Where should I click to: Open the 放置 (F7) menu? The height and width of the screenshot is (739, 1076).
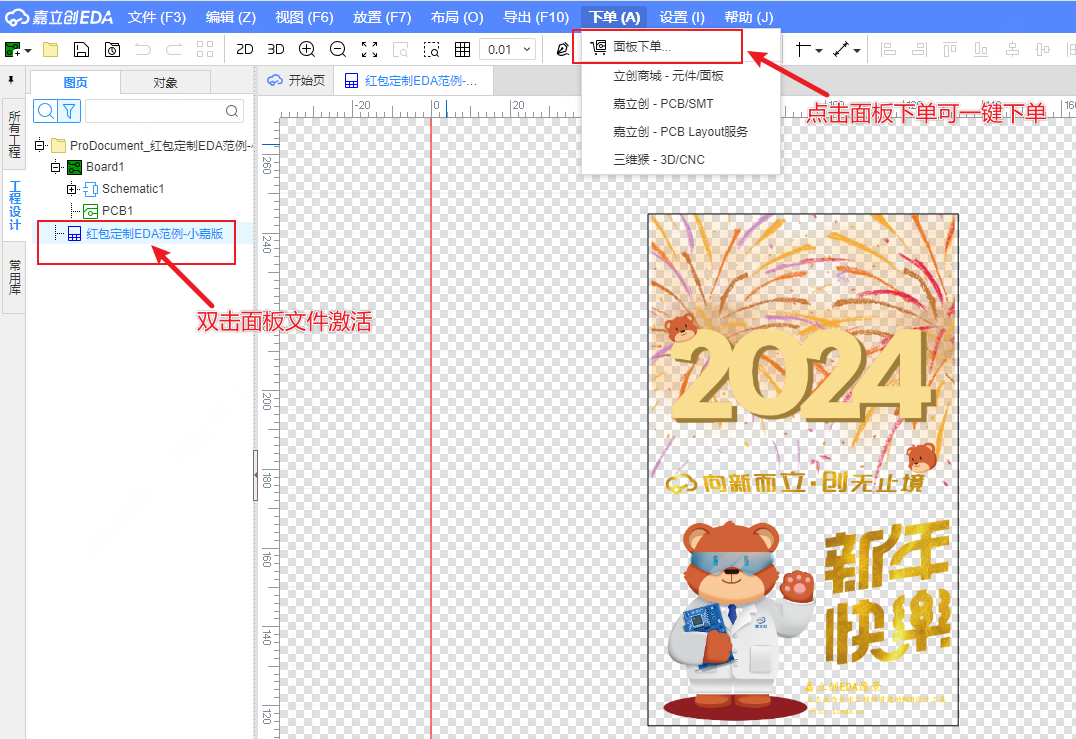point(382,17)
